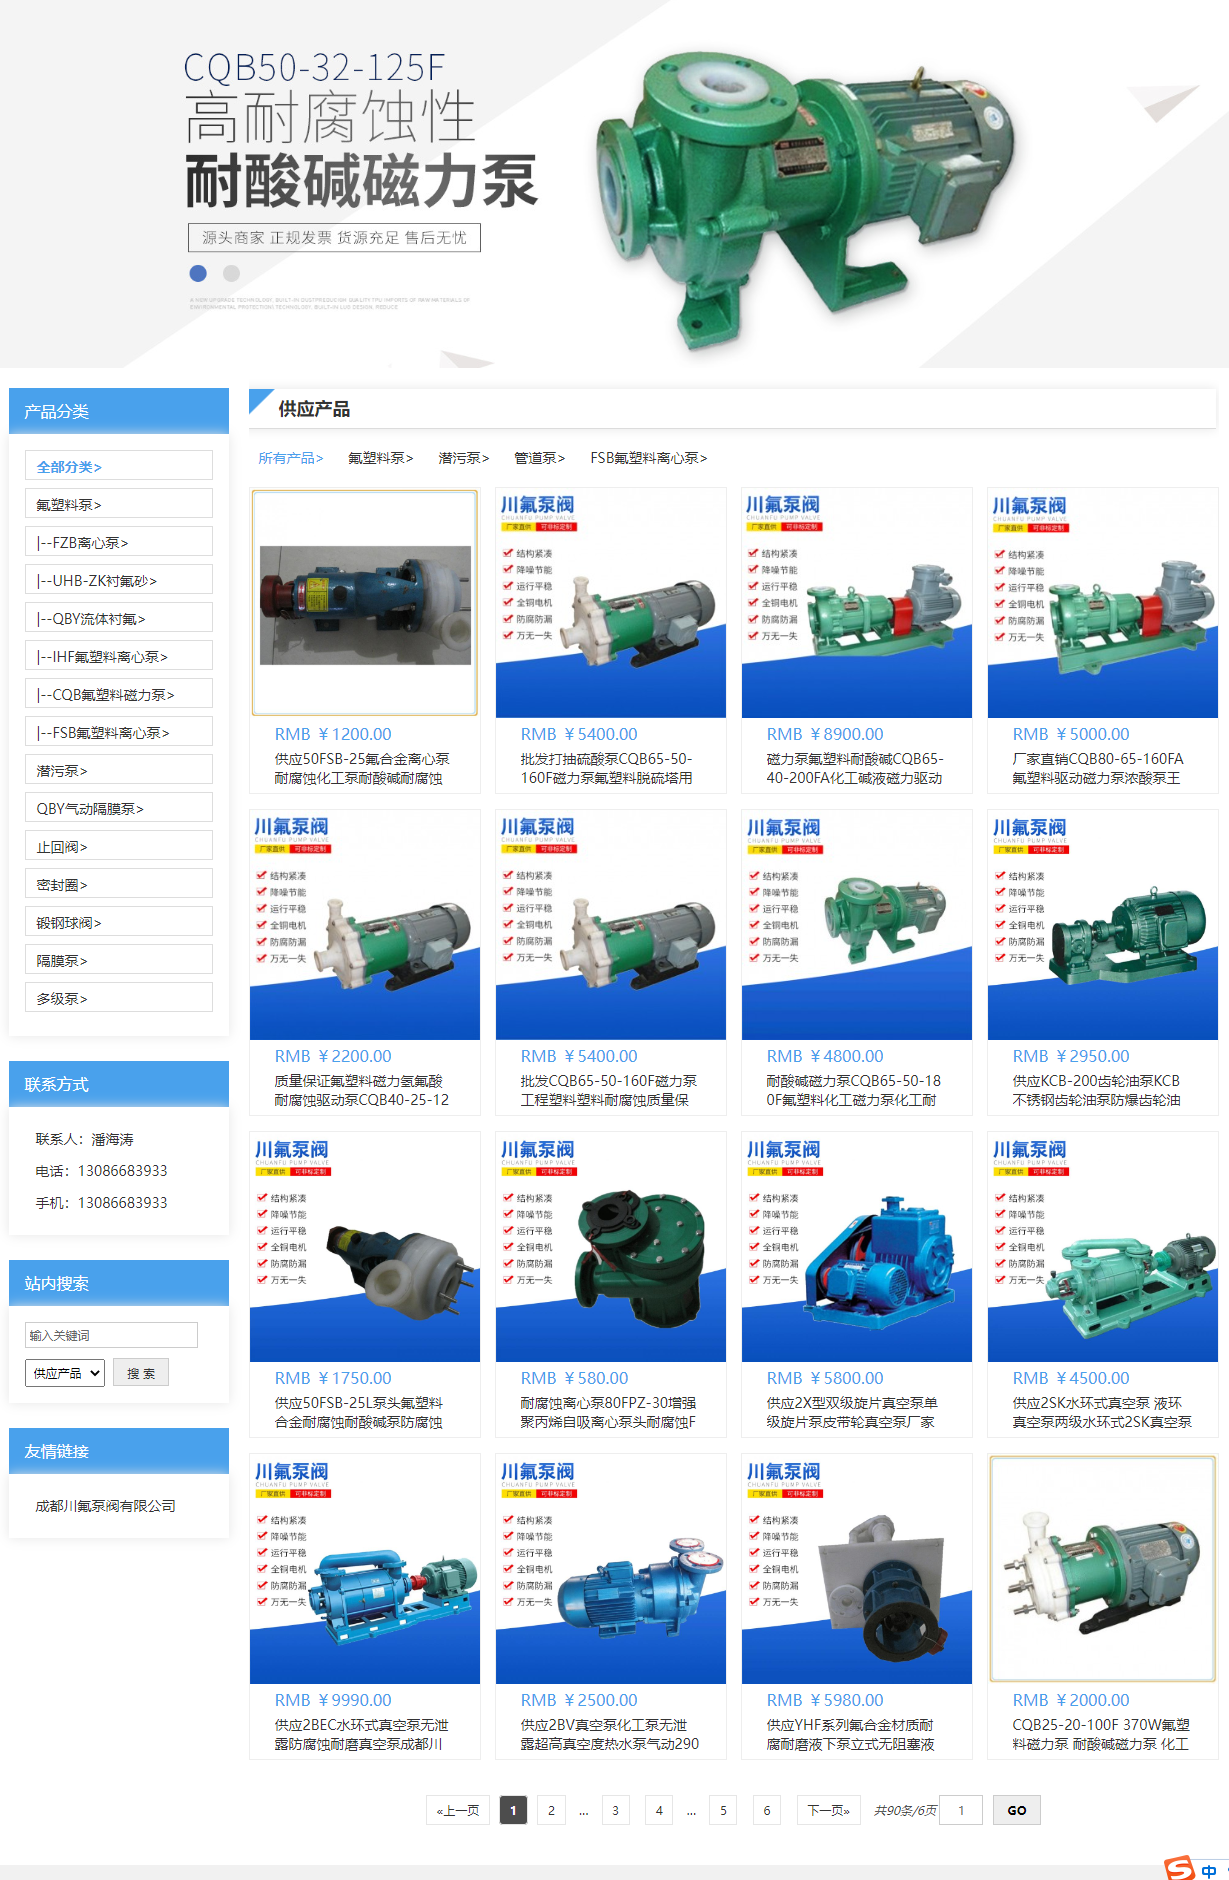
Task: View the KCB-200 gear pump image
Action: coord(1102,925)
